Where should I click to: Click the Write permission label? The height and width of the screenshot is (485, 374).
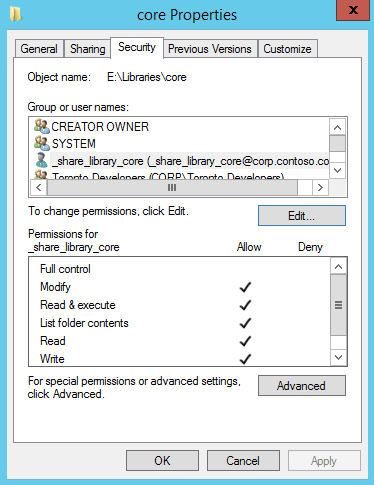pos(52,359)
